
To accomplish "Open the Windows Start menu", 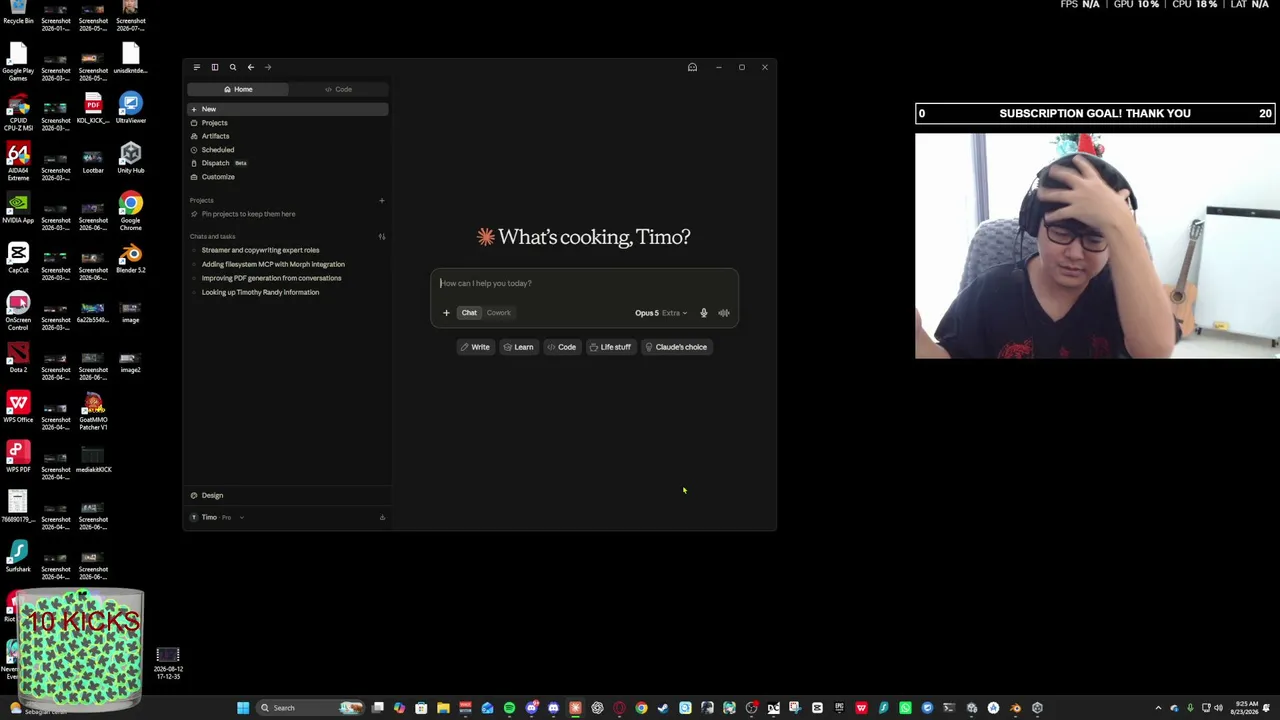I will tap(243, 708).
